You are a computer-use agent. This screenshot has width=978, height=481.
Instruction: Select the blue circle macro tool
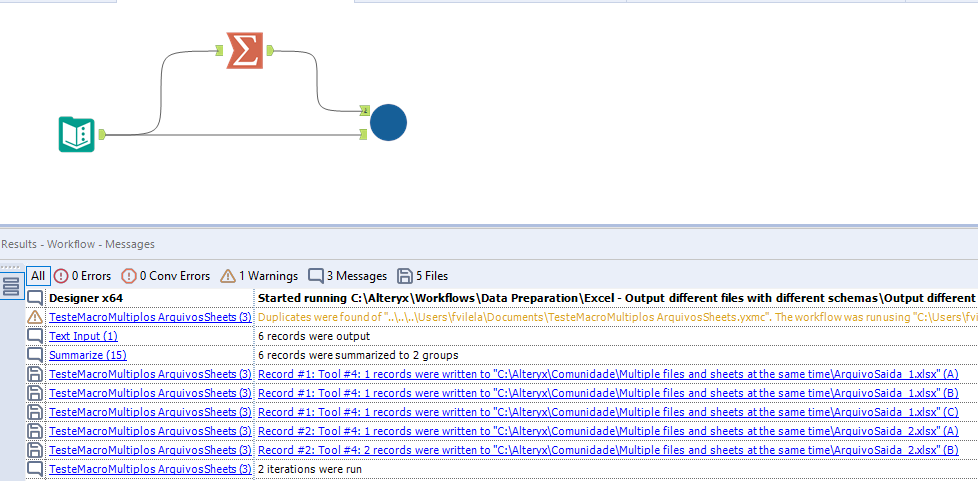pos(388,122)
